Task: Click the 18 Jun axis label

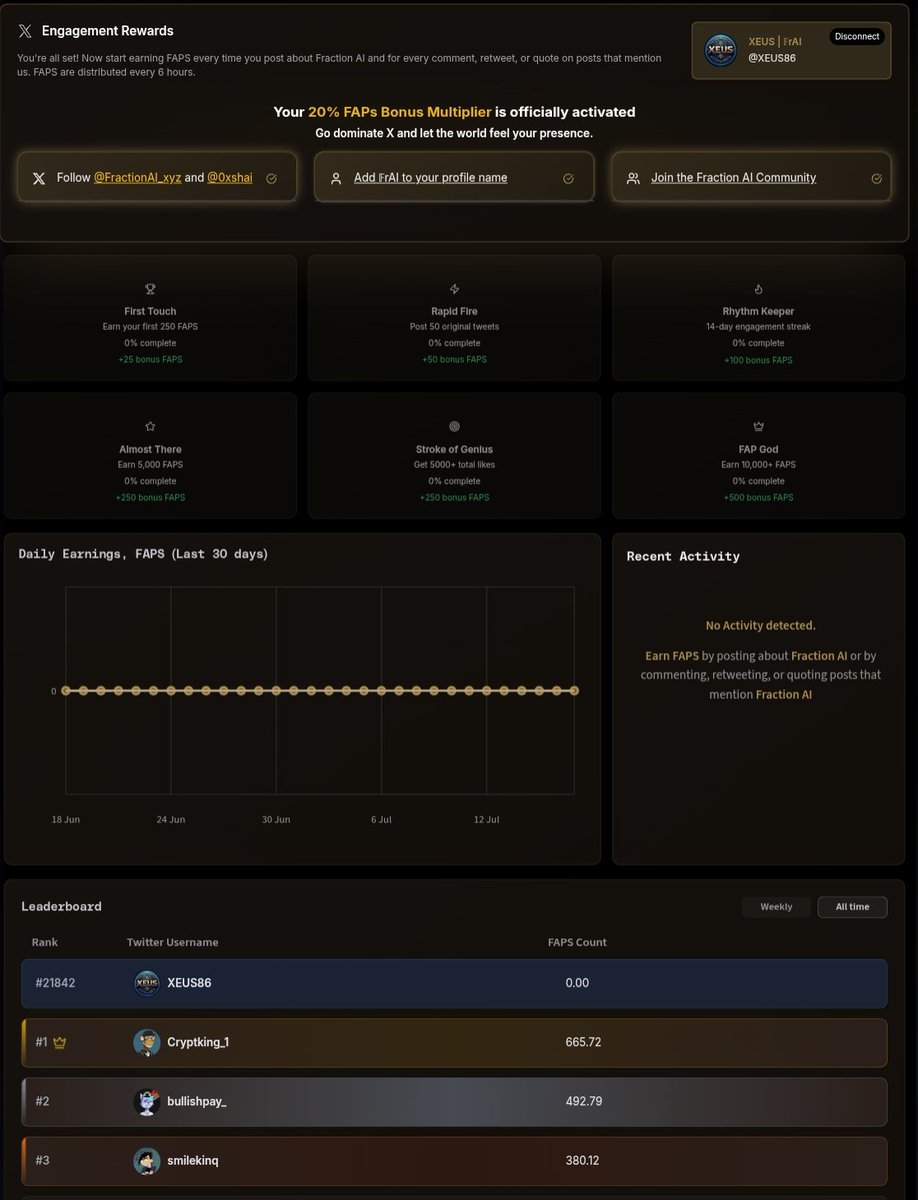Action: pyautogui.click(x=66, y=819)
